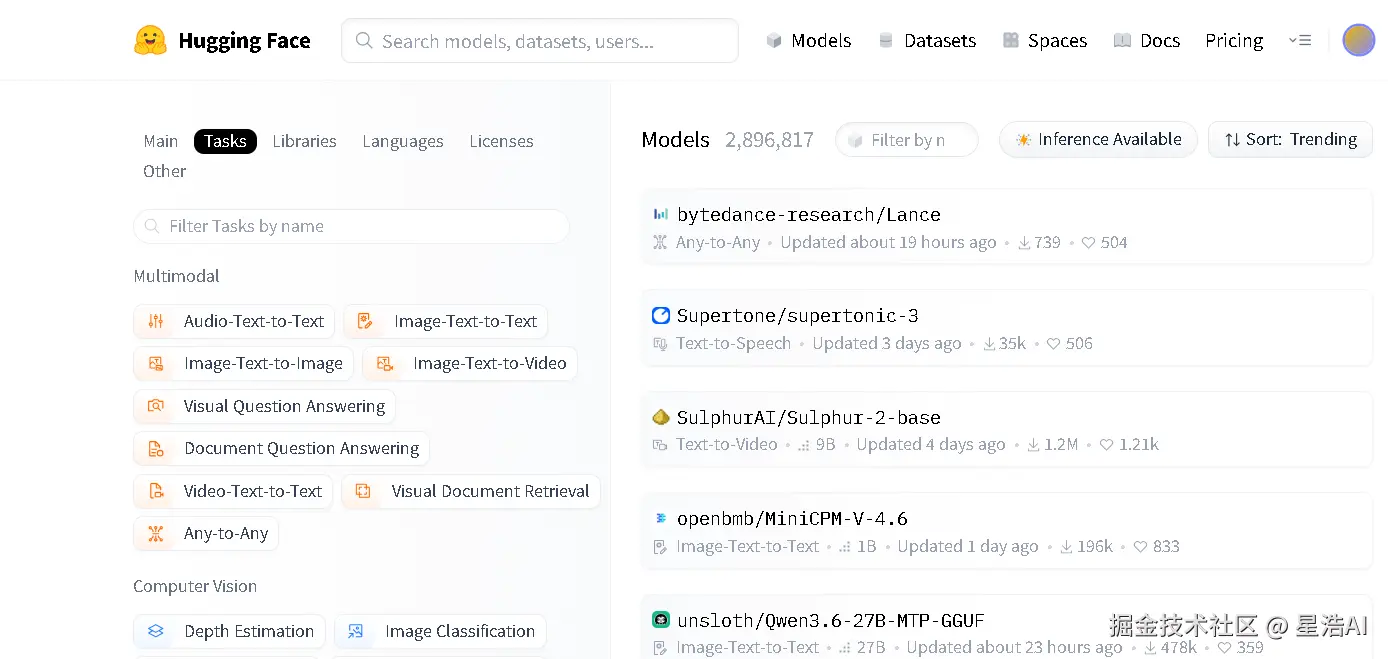Click the Image-Text-to-Image filter icon
1388x659 pixels.
(155, 364)
